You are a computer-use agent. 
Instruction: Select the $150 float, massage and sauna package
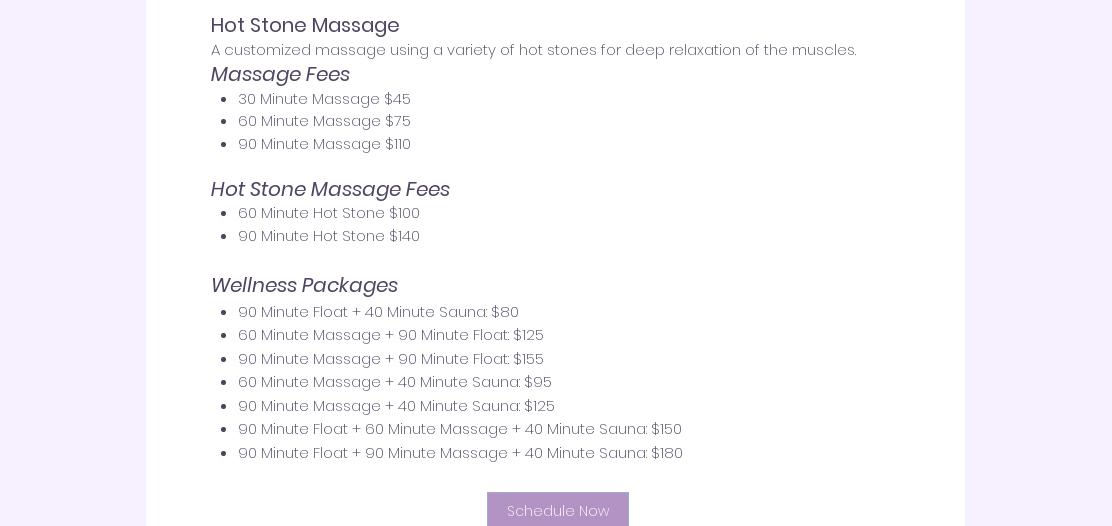(459, 429)
